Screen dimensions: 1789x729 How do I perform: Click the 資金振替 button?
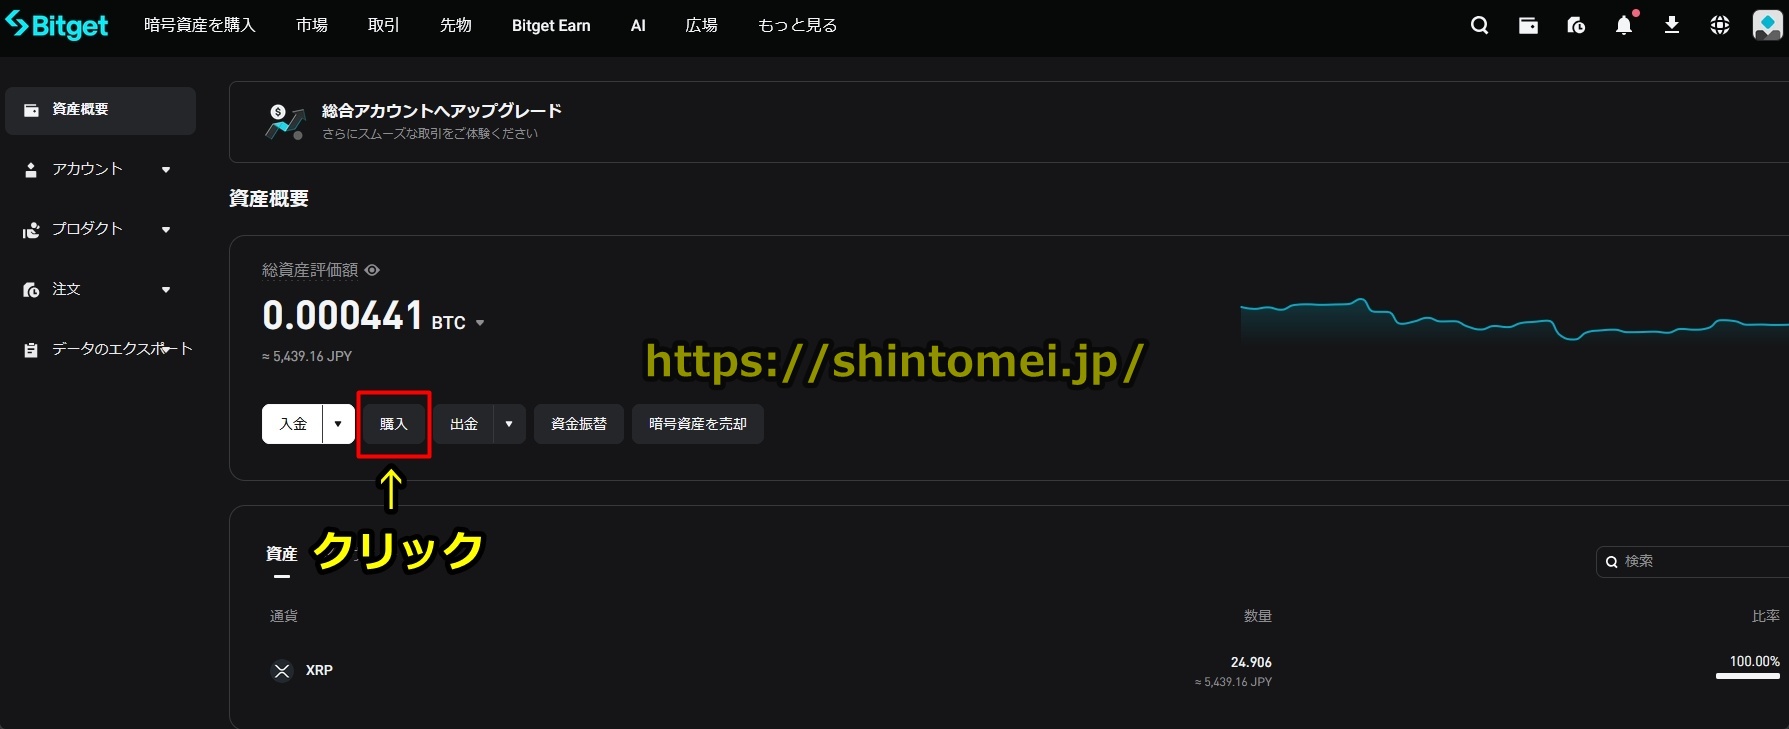coord(579,424)
